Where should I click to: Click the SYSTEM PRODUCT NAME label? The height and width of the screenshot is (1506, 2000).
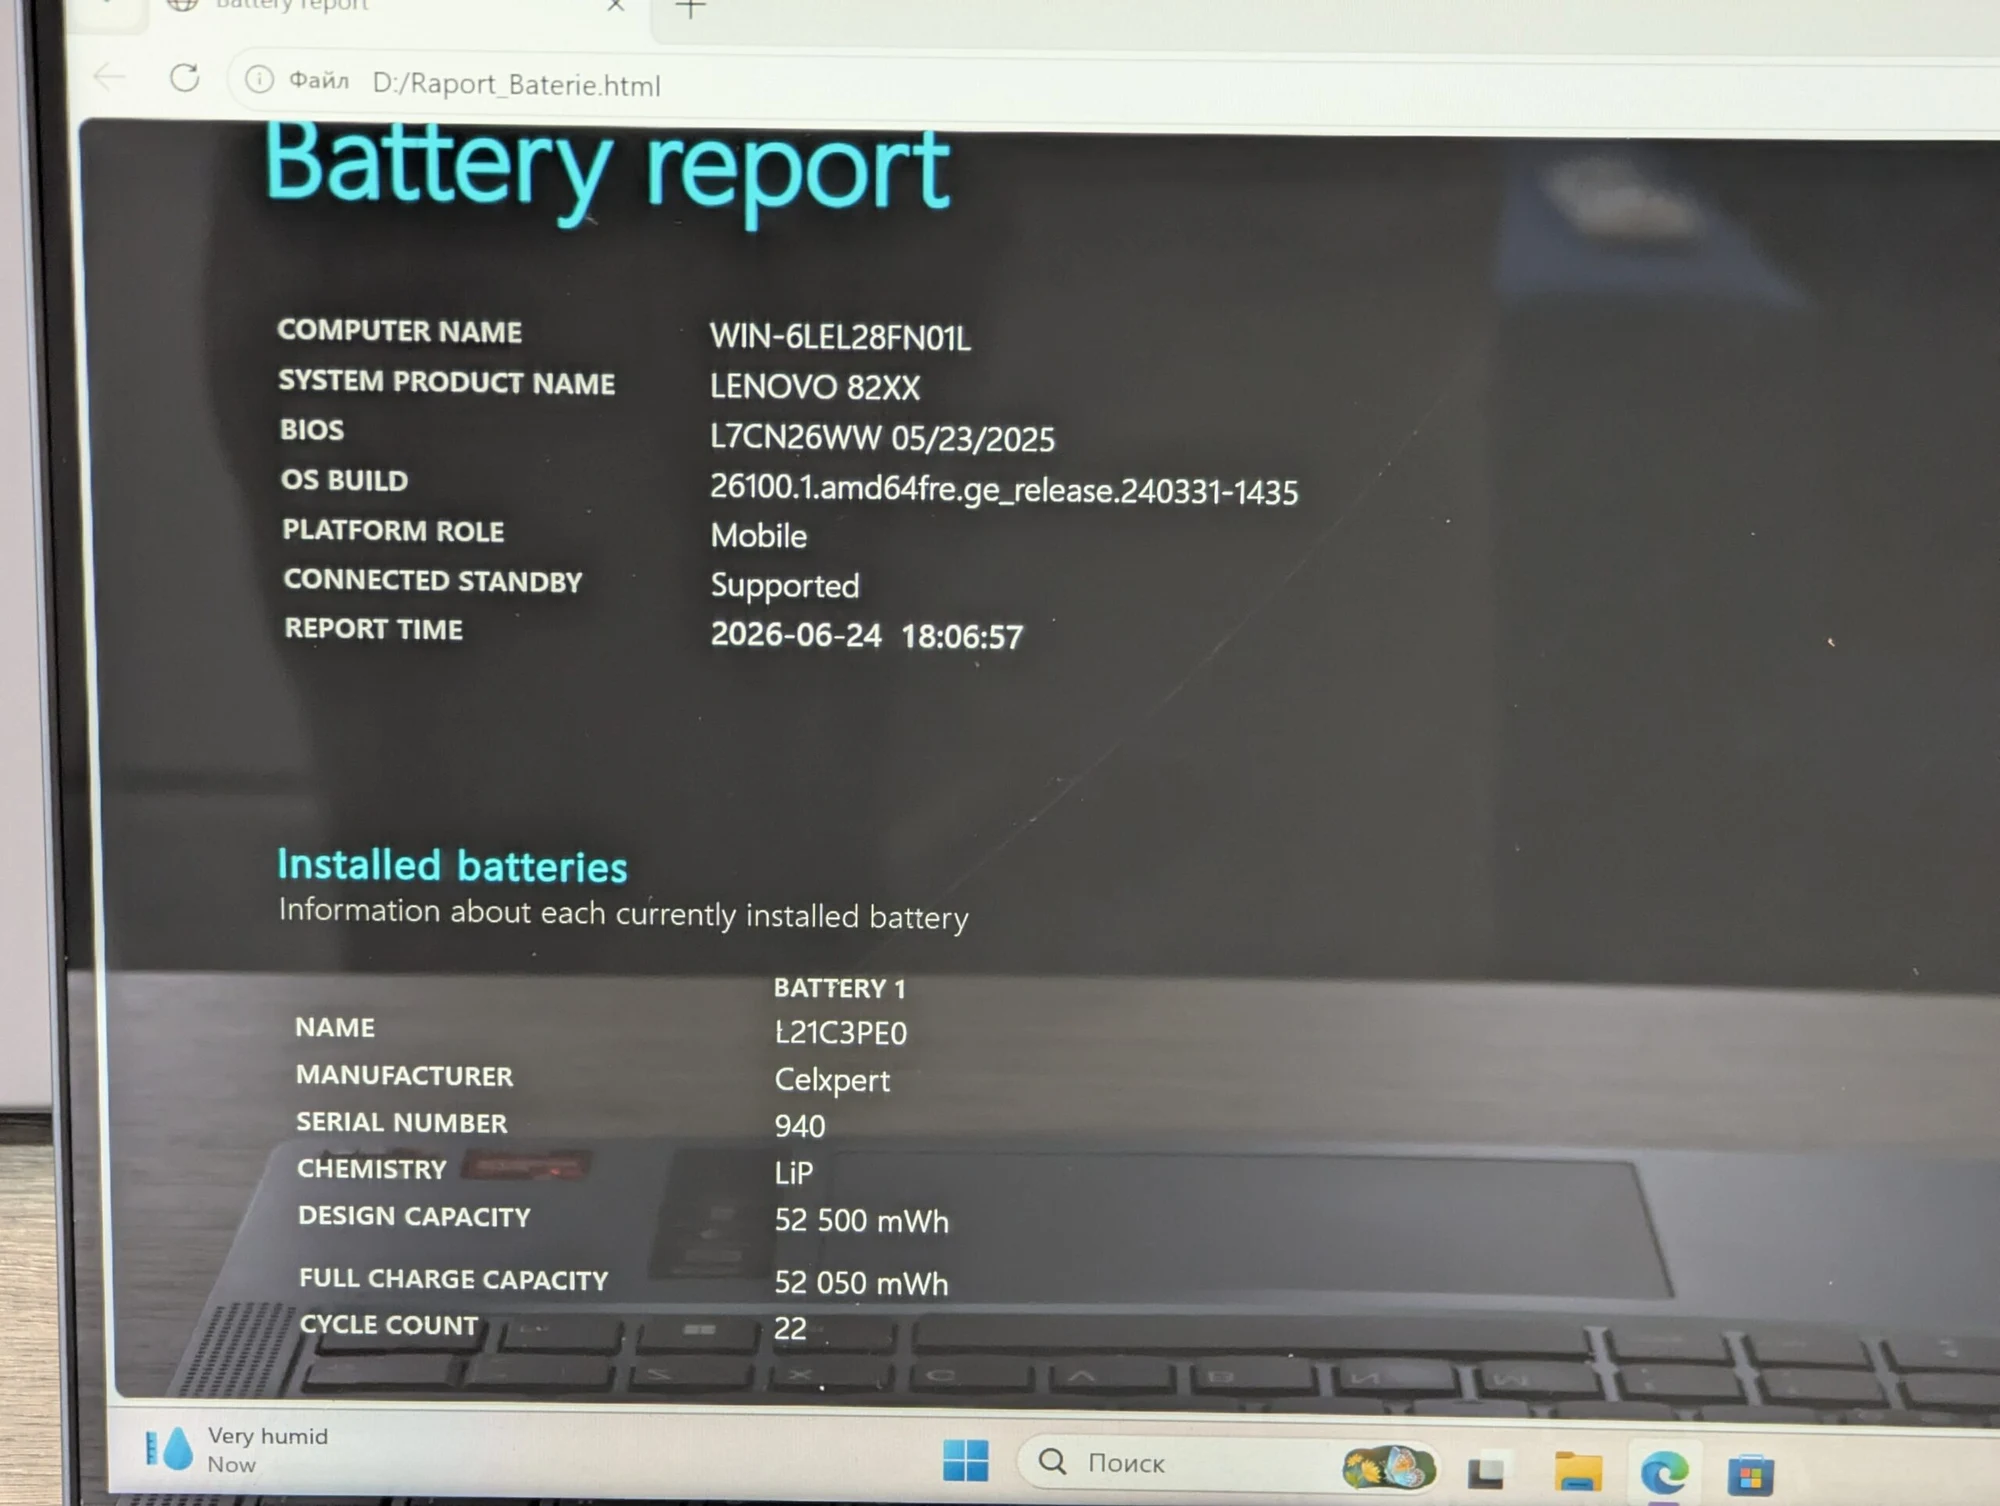pos(446,382)
